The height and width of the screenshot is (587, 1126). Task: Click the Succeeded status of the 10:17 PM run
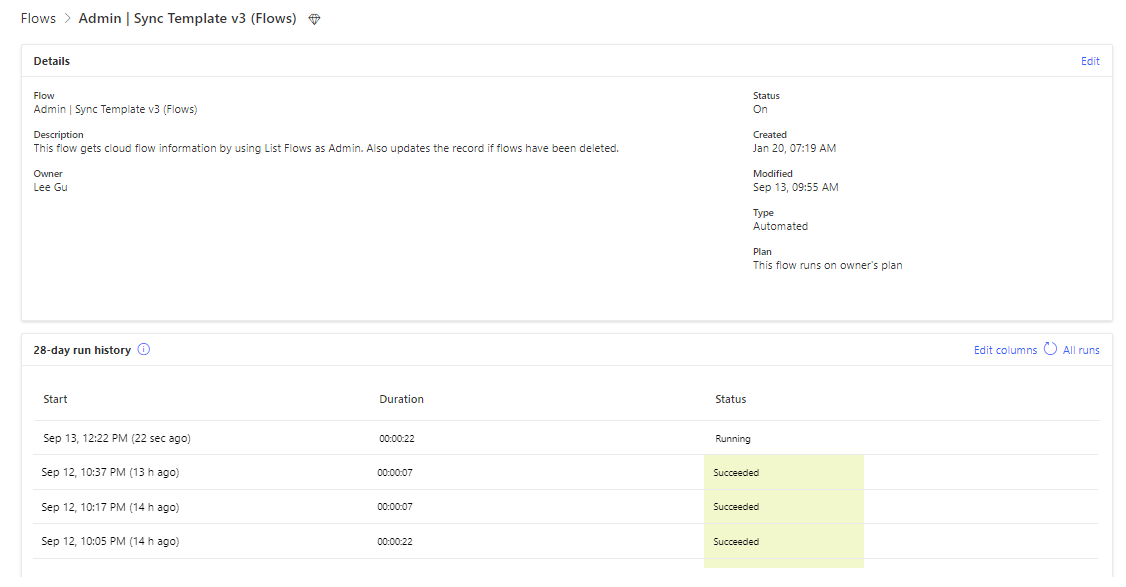click(x=736, y=506)
